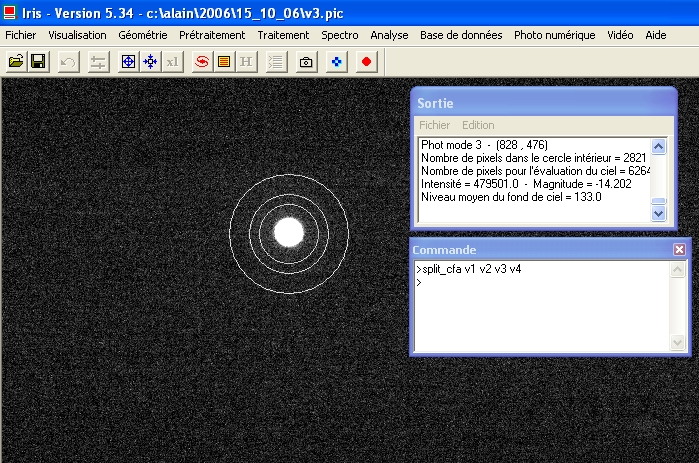
Task: Click the Save floppy disk icon
Action: click(x=38, y=61)
